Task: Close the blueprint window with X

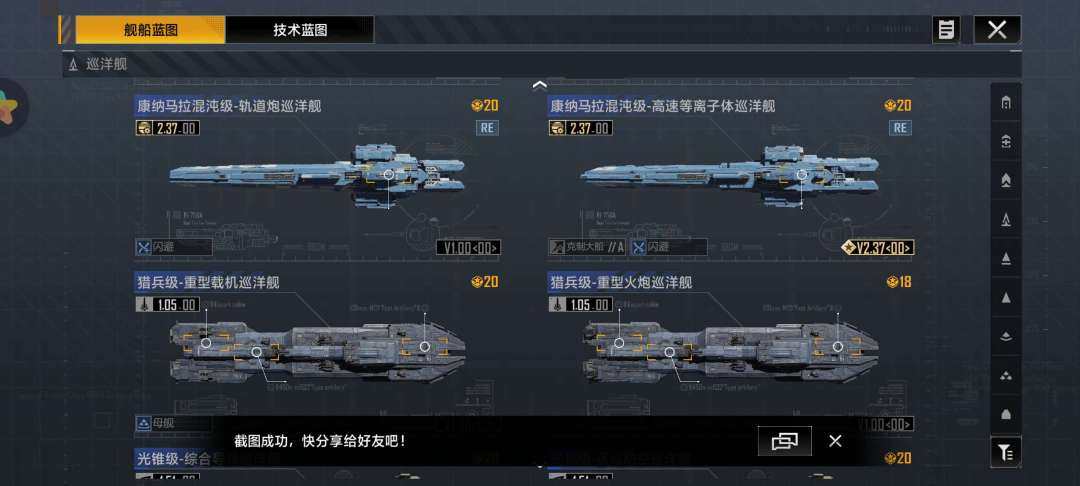Action: (997, 30)
